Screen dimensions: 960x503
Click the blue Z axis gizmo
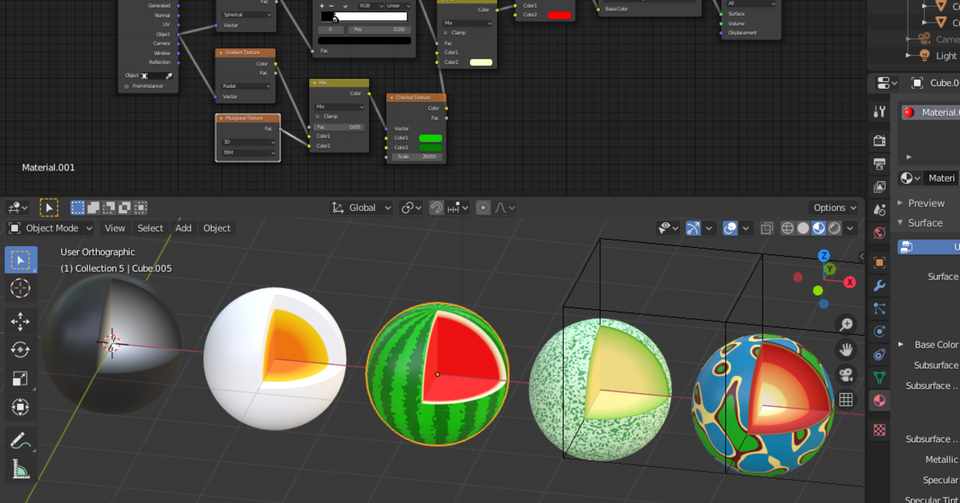(824, 256)
